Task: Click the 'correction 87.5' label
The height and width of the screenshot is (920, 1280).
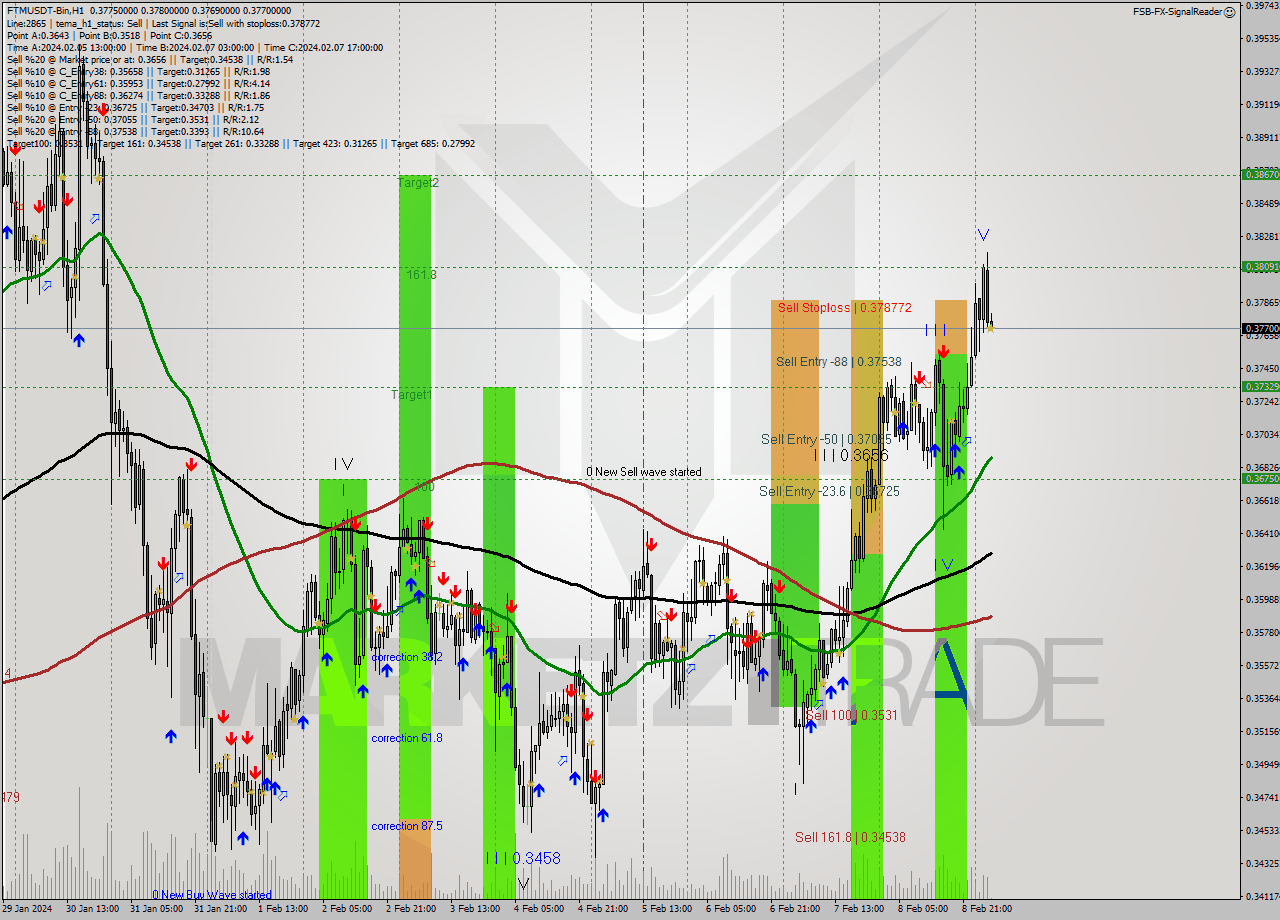Action: tap(407, 826)
